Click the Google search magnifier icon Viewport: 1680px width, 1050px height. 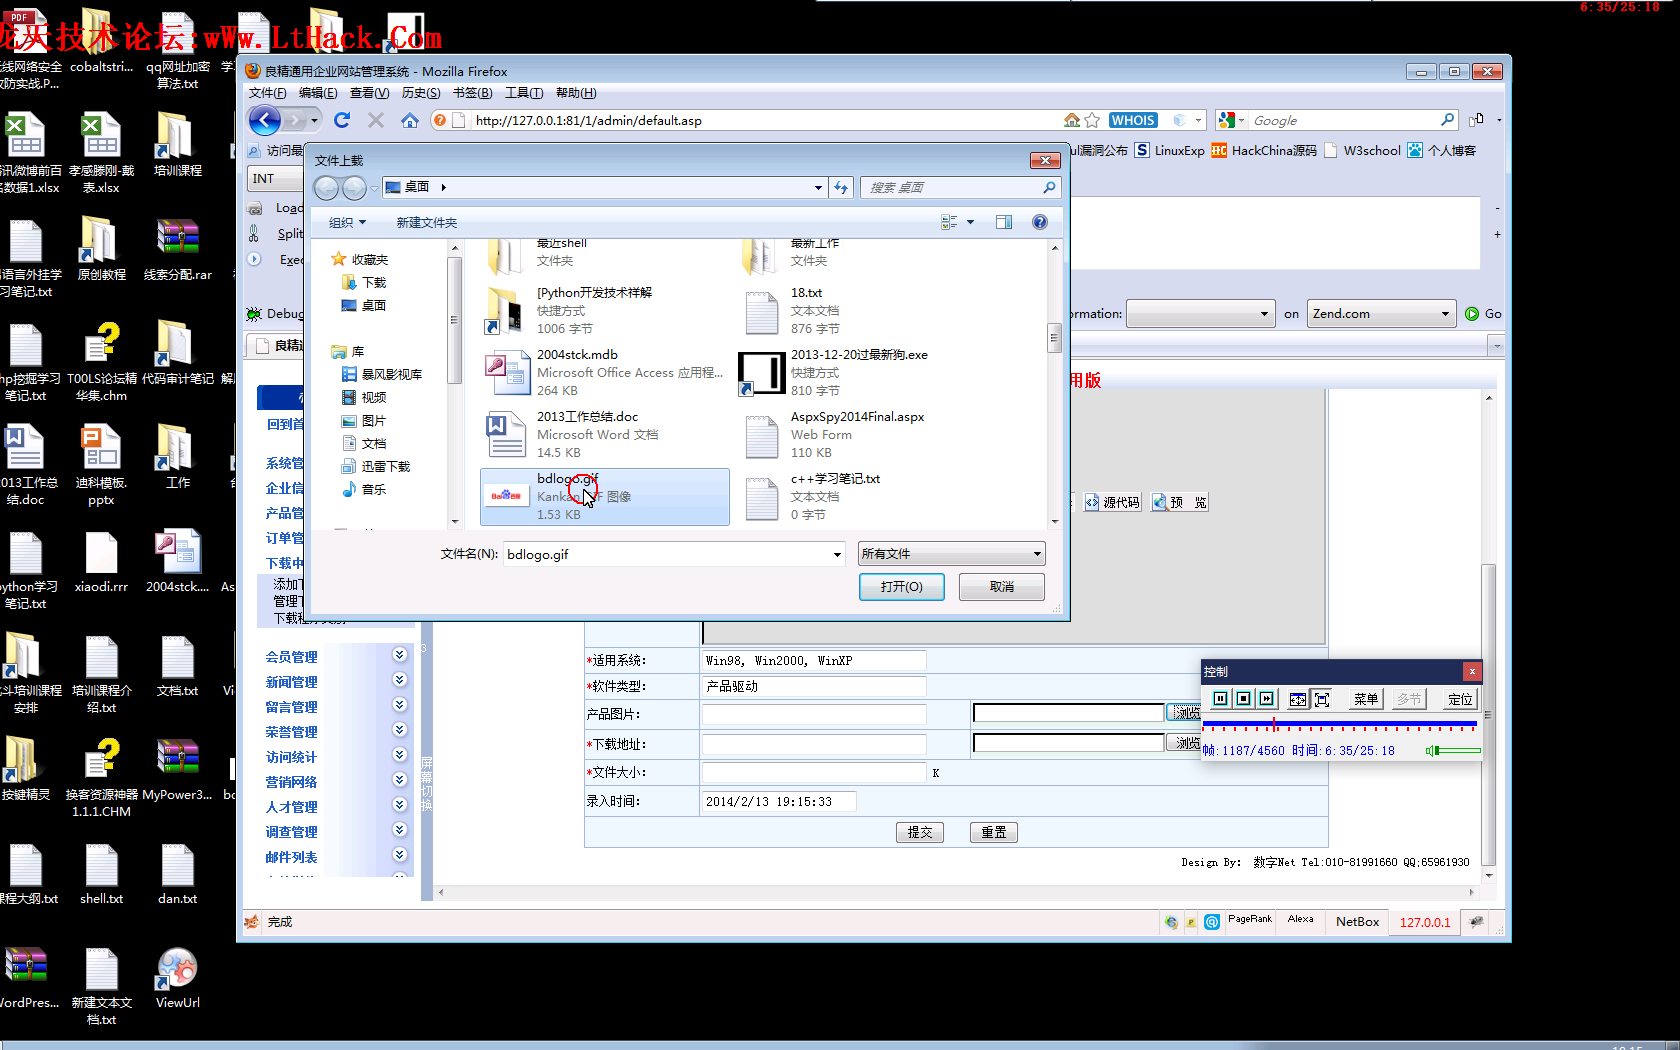click(x=1447, y=120)
